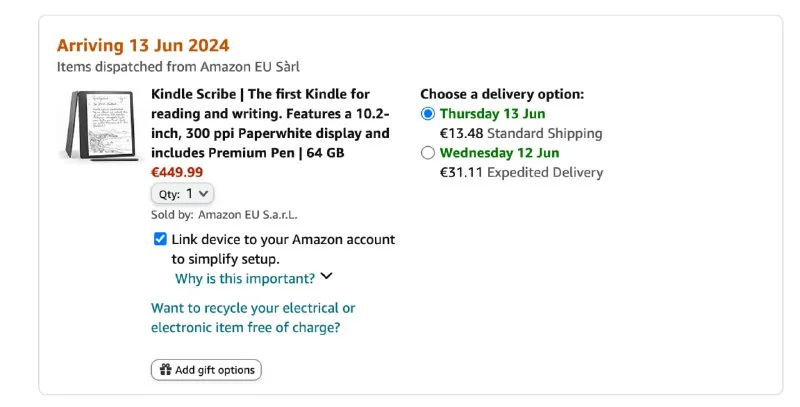The height and width of the screenshot is (407, 800).
Task: Click the €449.99 price
Action: 177,172
